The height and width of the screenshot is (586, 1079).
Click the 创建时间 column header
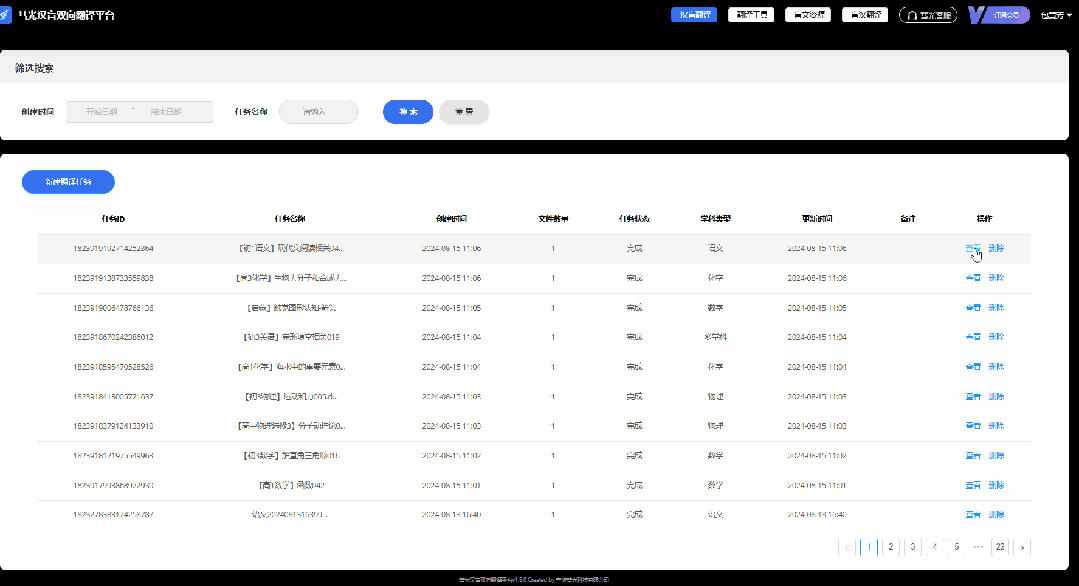coord(451,219)
